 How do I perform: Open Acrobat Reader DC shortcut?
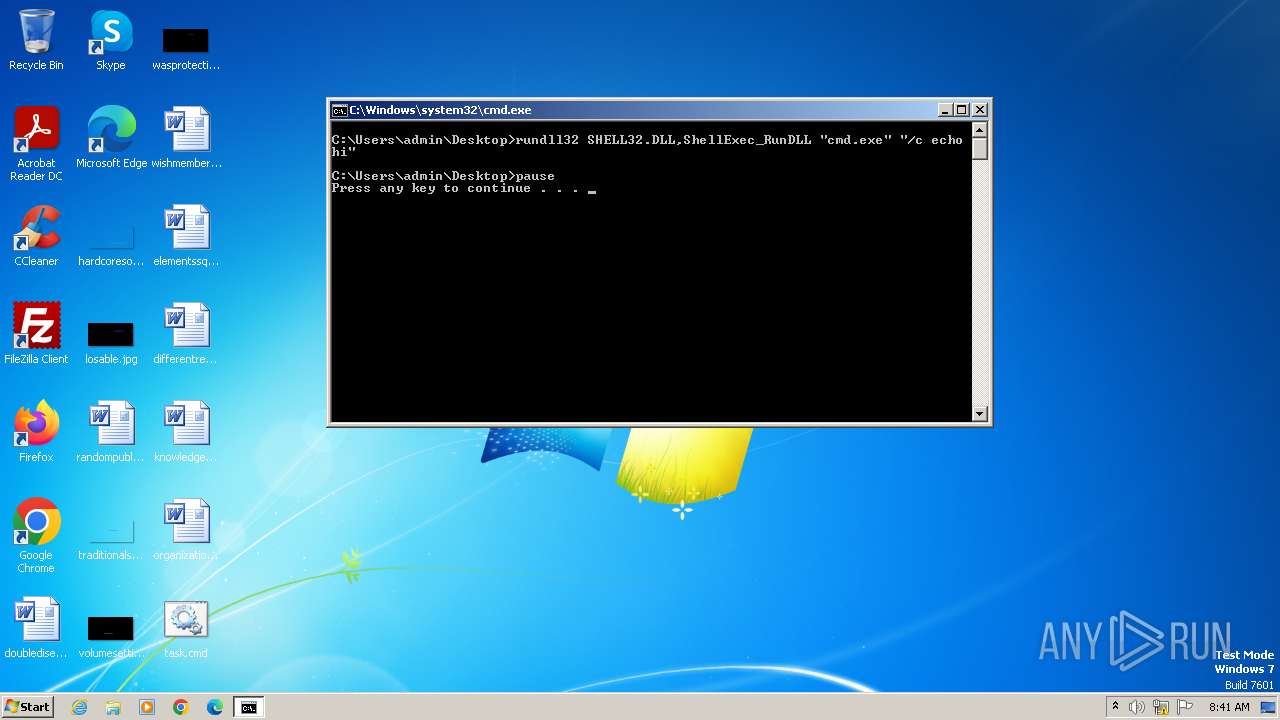(x=36, y=144)
